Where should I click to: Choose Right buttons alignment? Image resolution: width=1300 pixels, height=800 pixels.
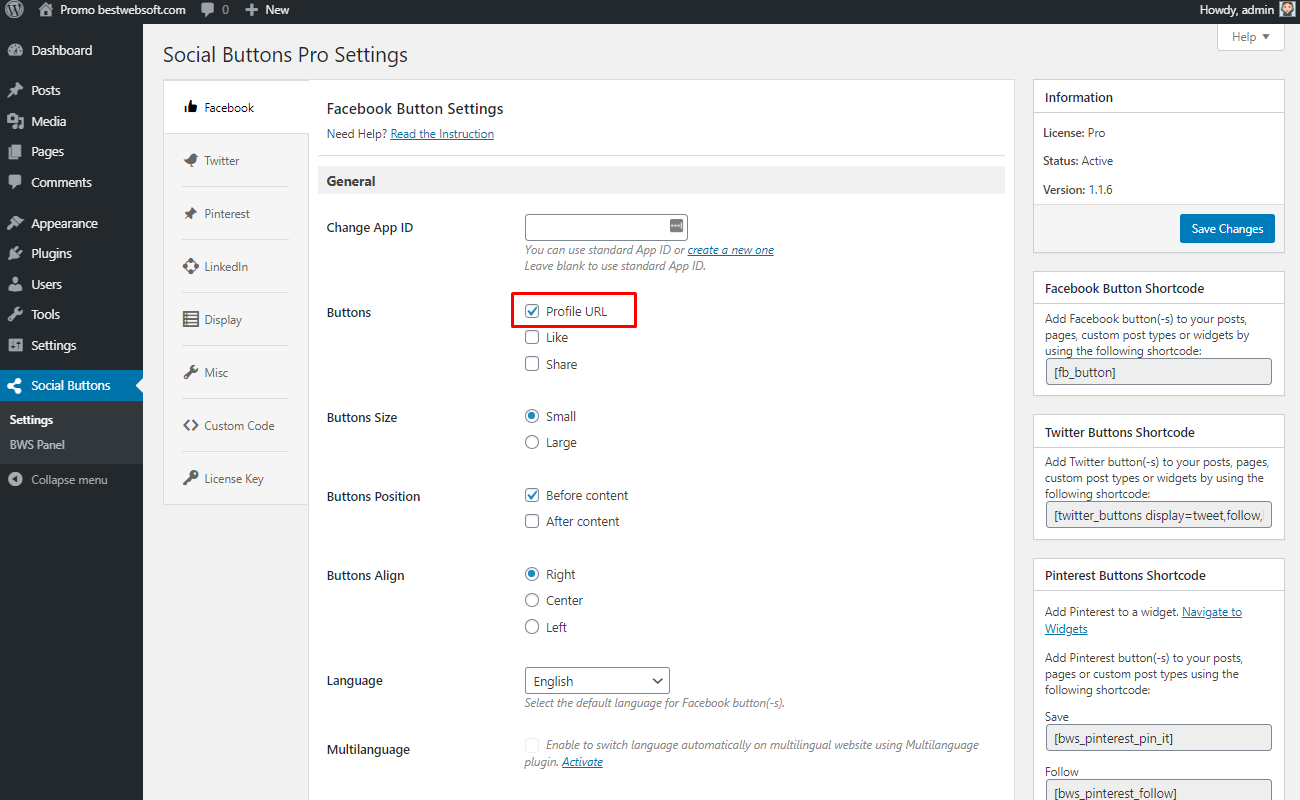coord(532,574)
